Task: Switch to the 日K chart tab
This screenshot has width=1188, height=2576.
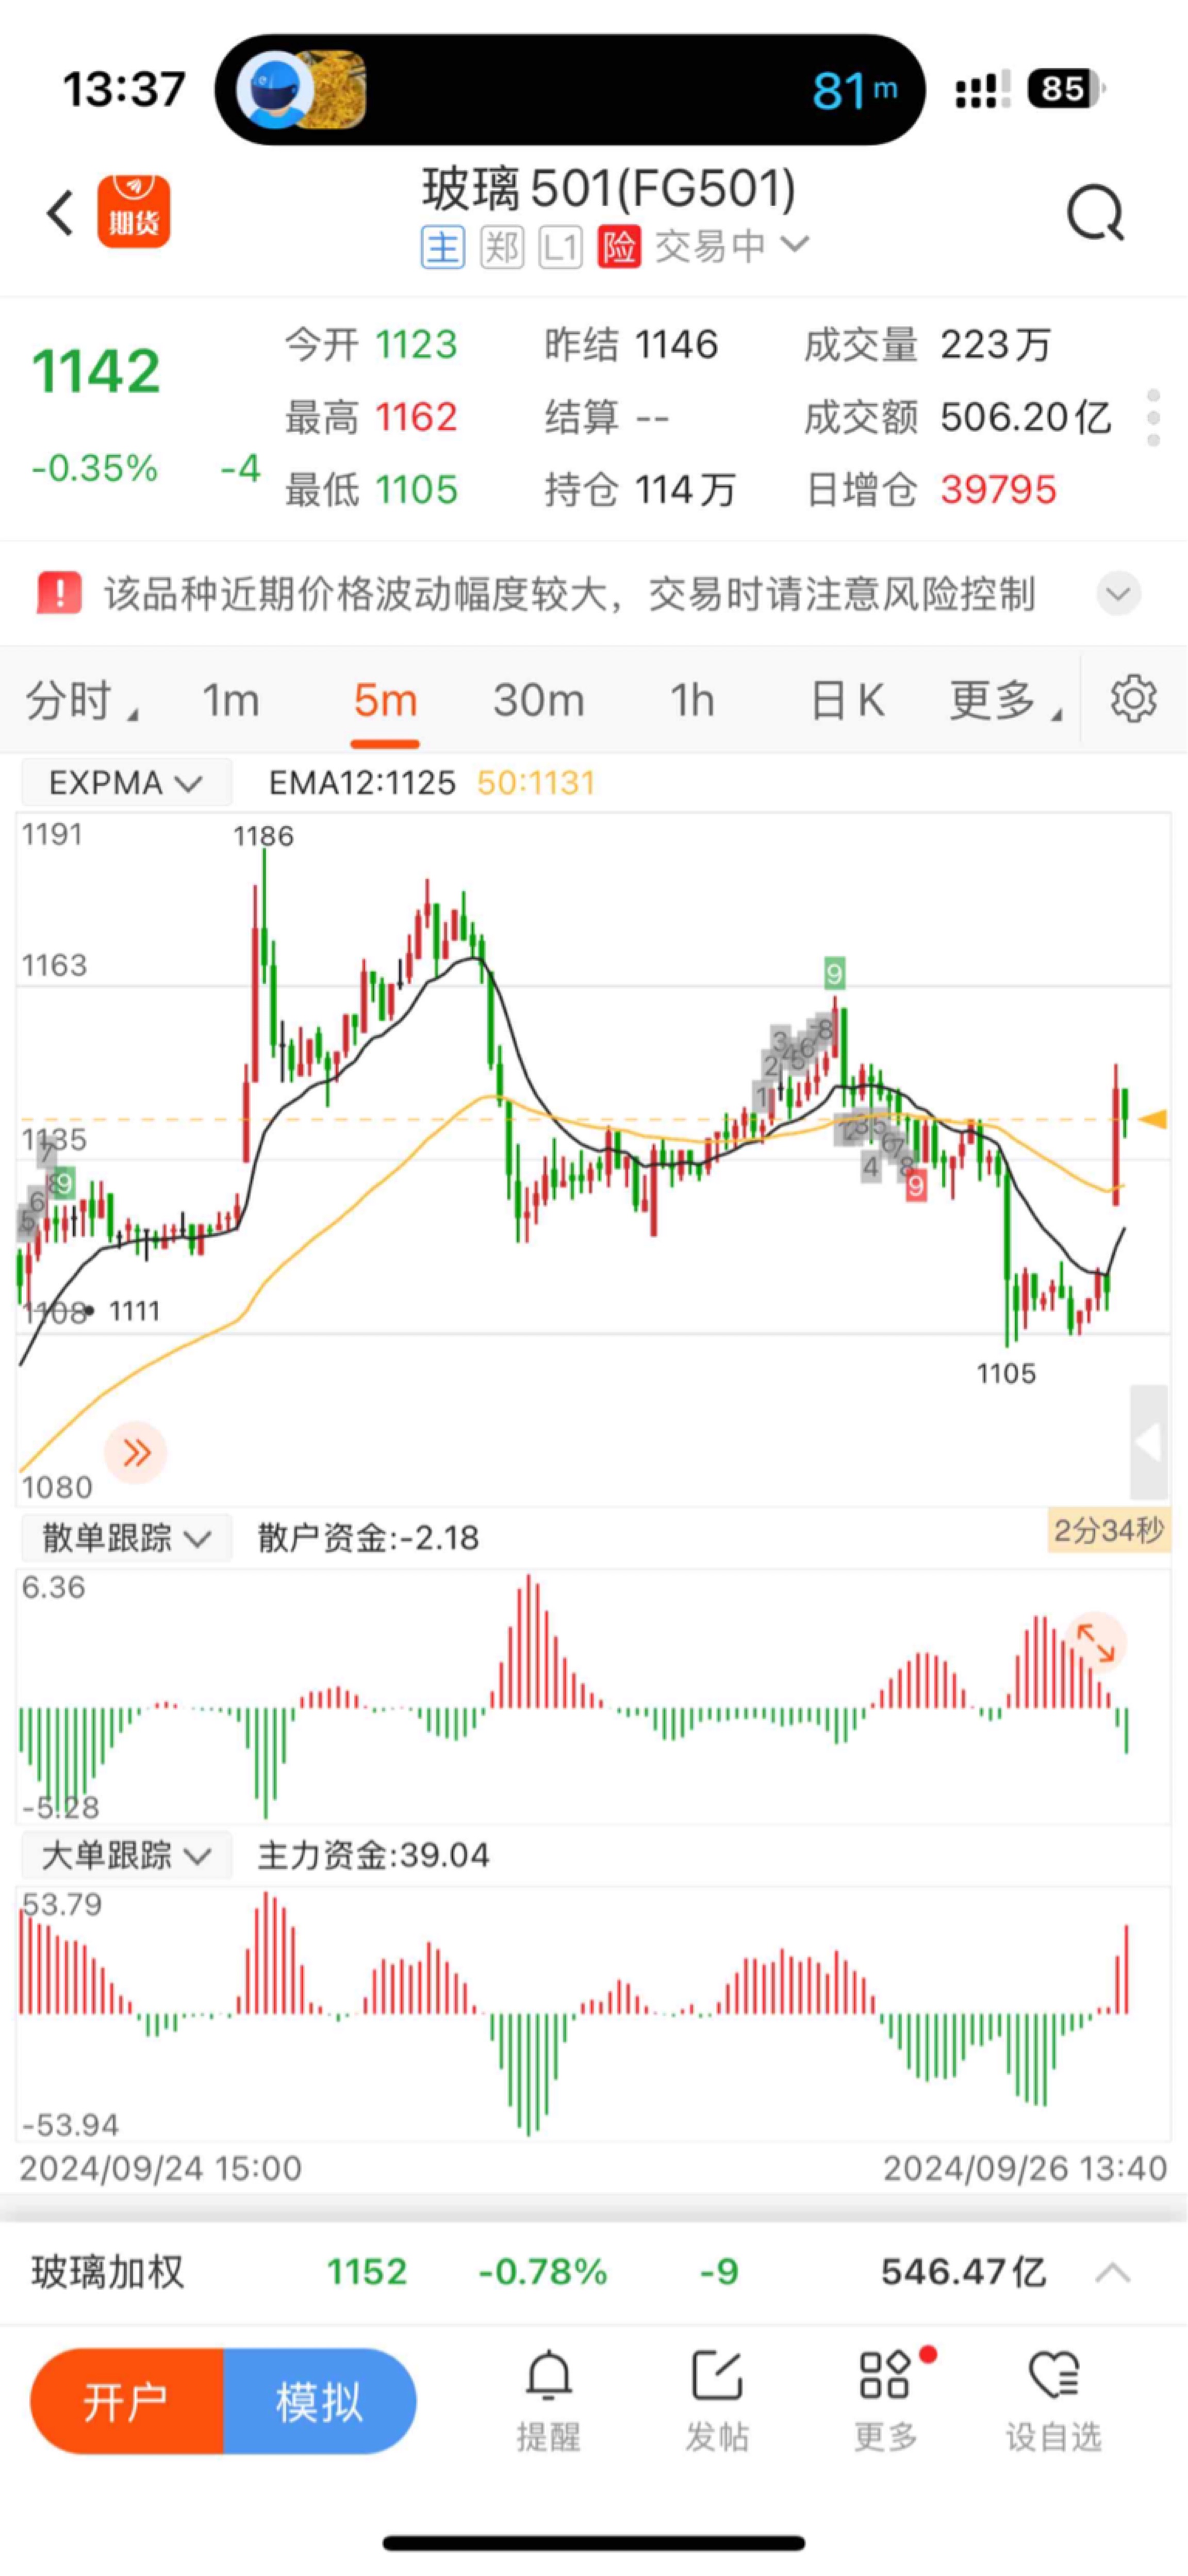Action: click(847, 700)
